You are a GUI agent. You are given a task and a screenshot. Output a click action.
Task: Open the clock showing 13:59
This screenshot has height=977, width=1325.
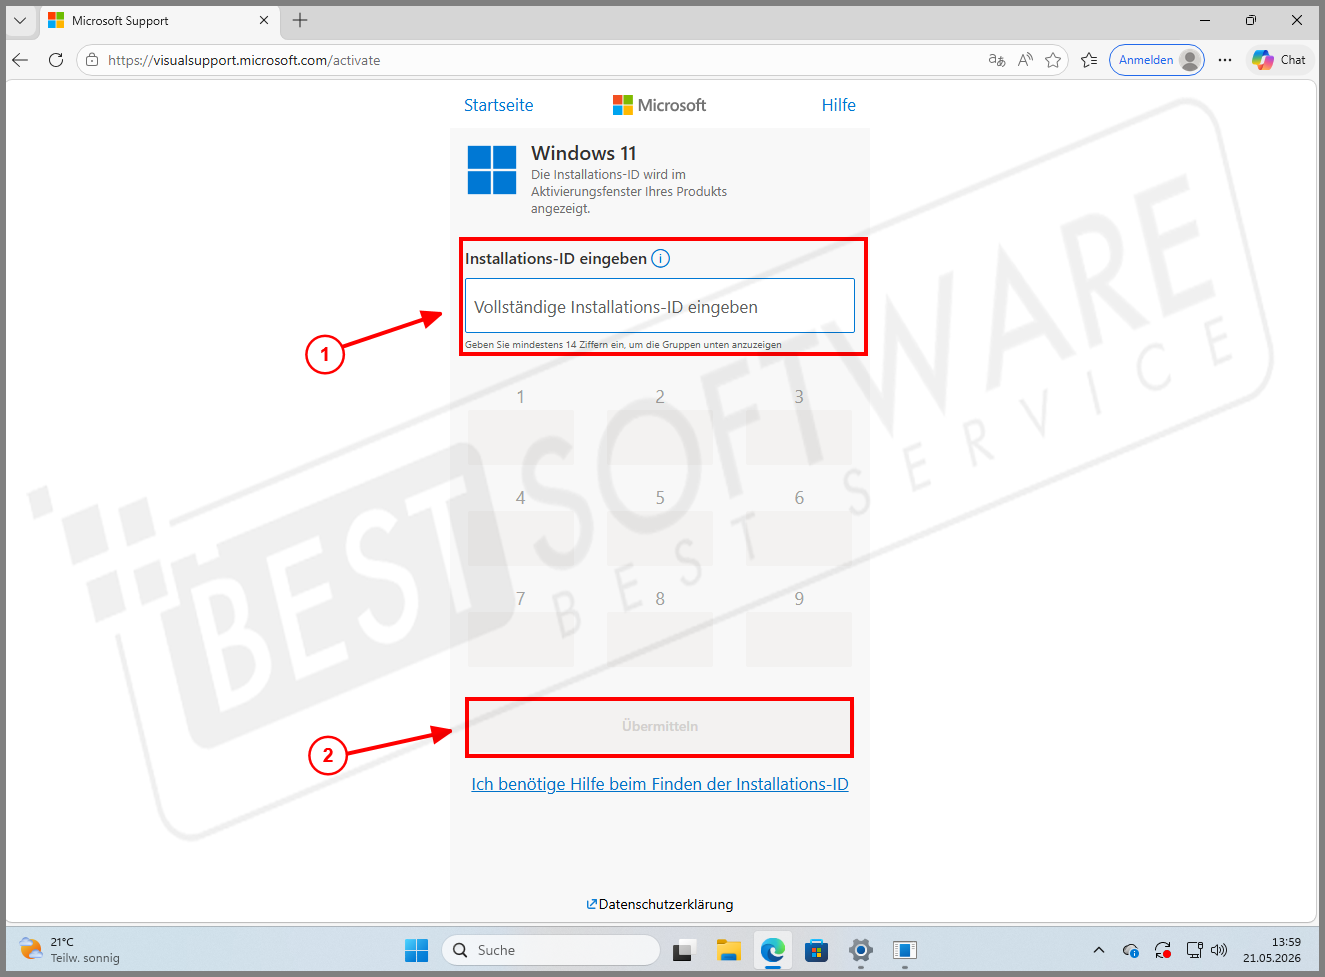1272,950
